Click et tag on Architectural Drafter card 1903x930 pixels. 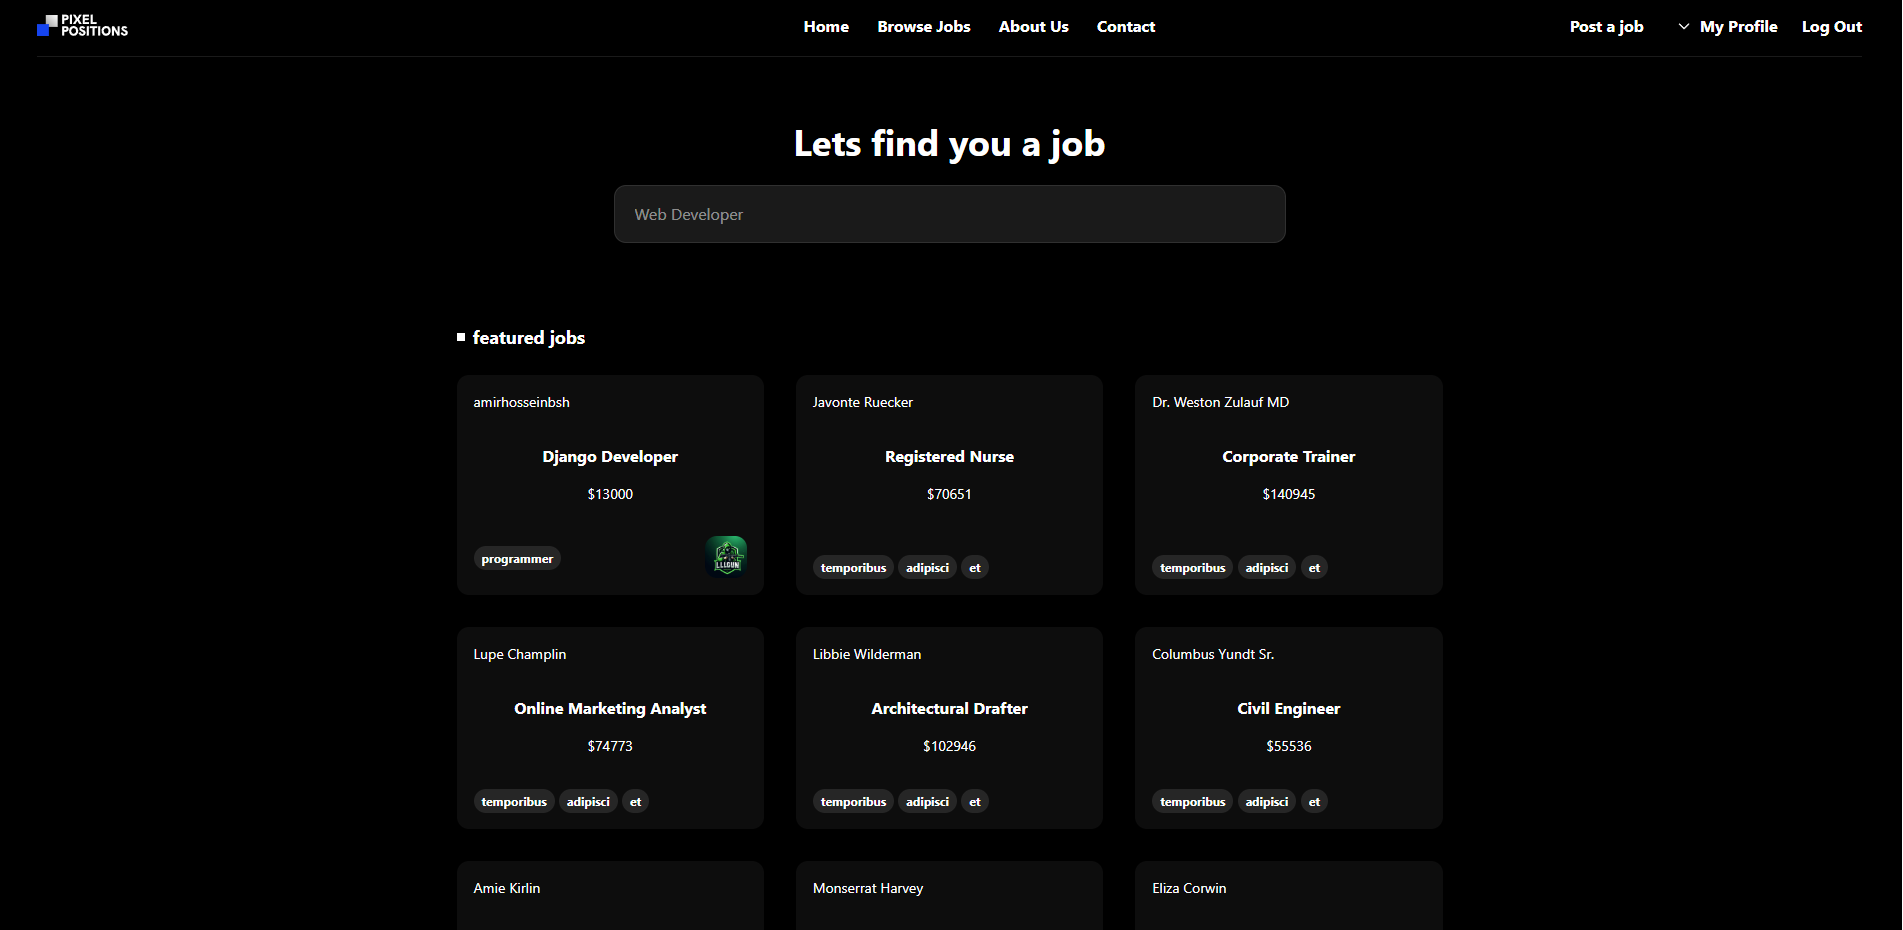(975, 802)
